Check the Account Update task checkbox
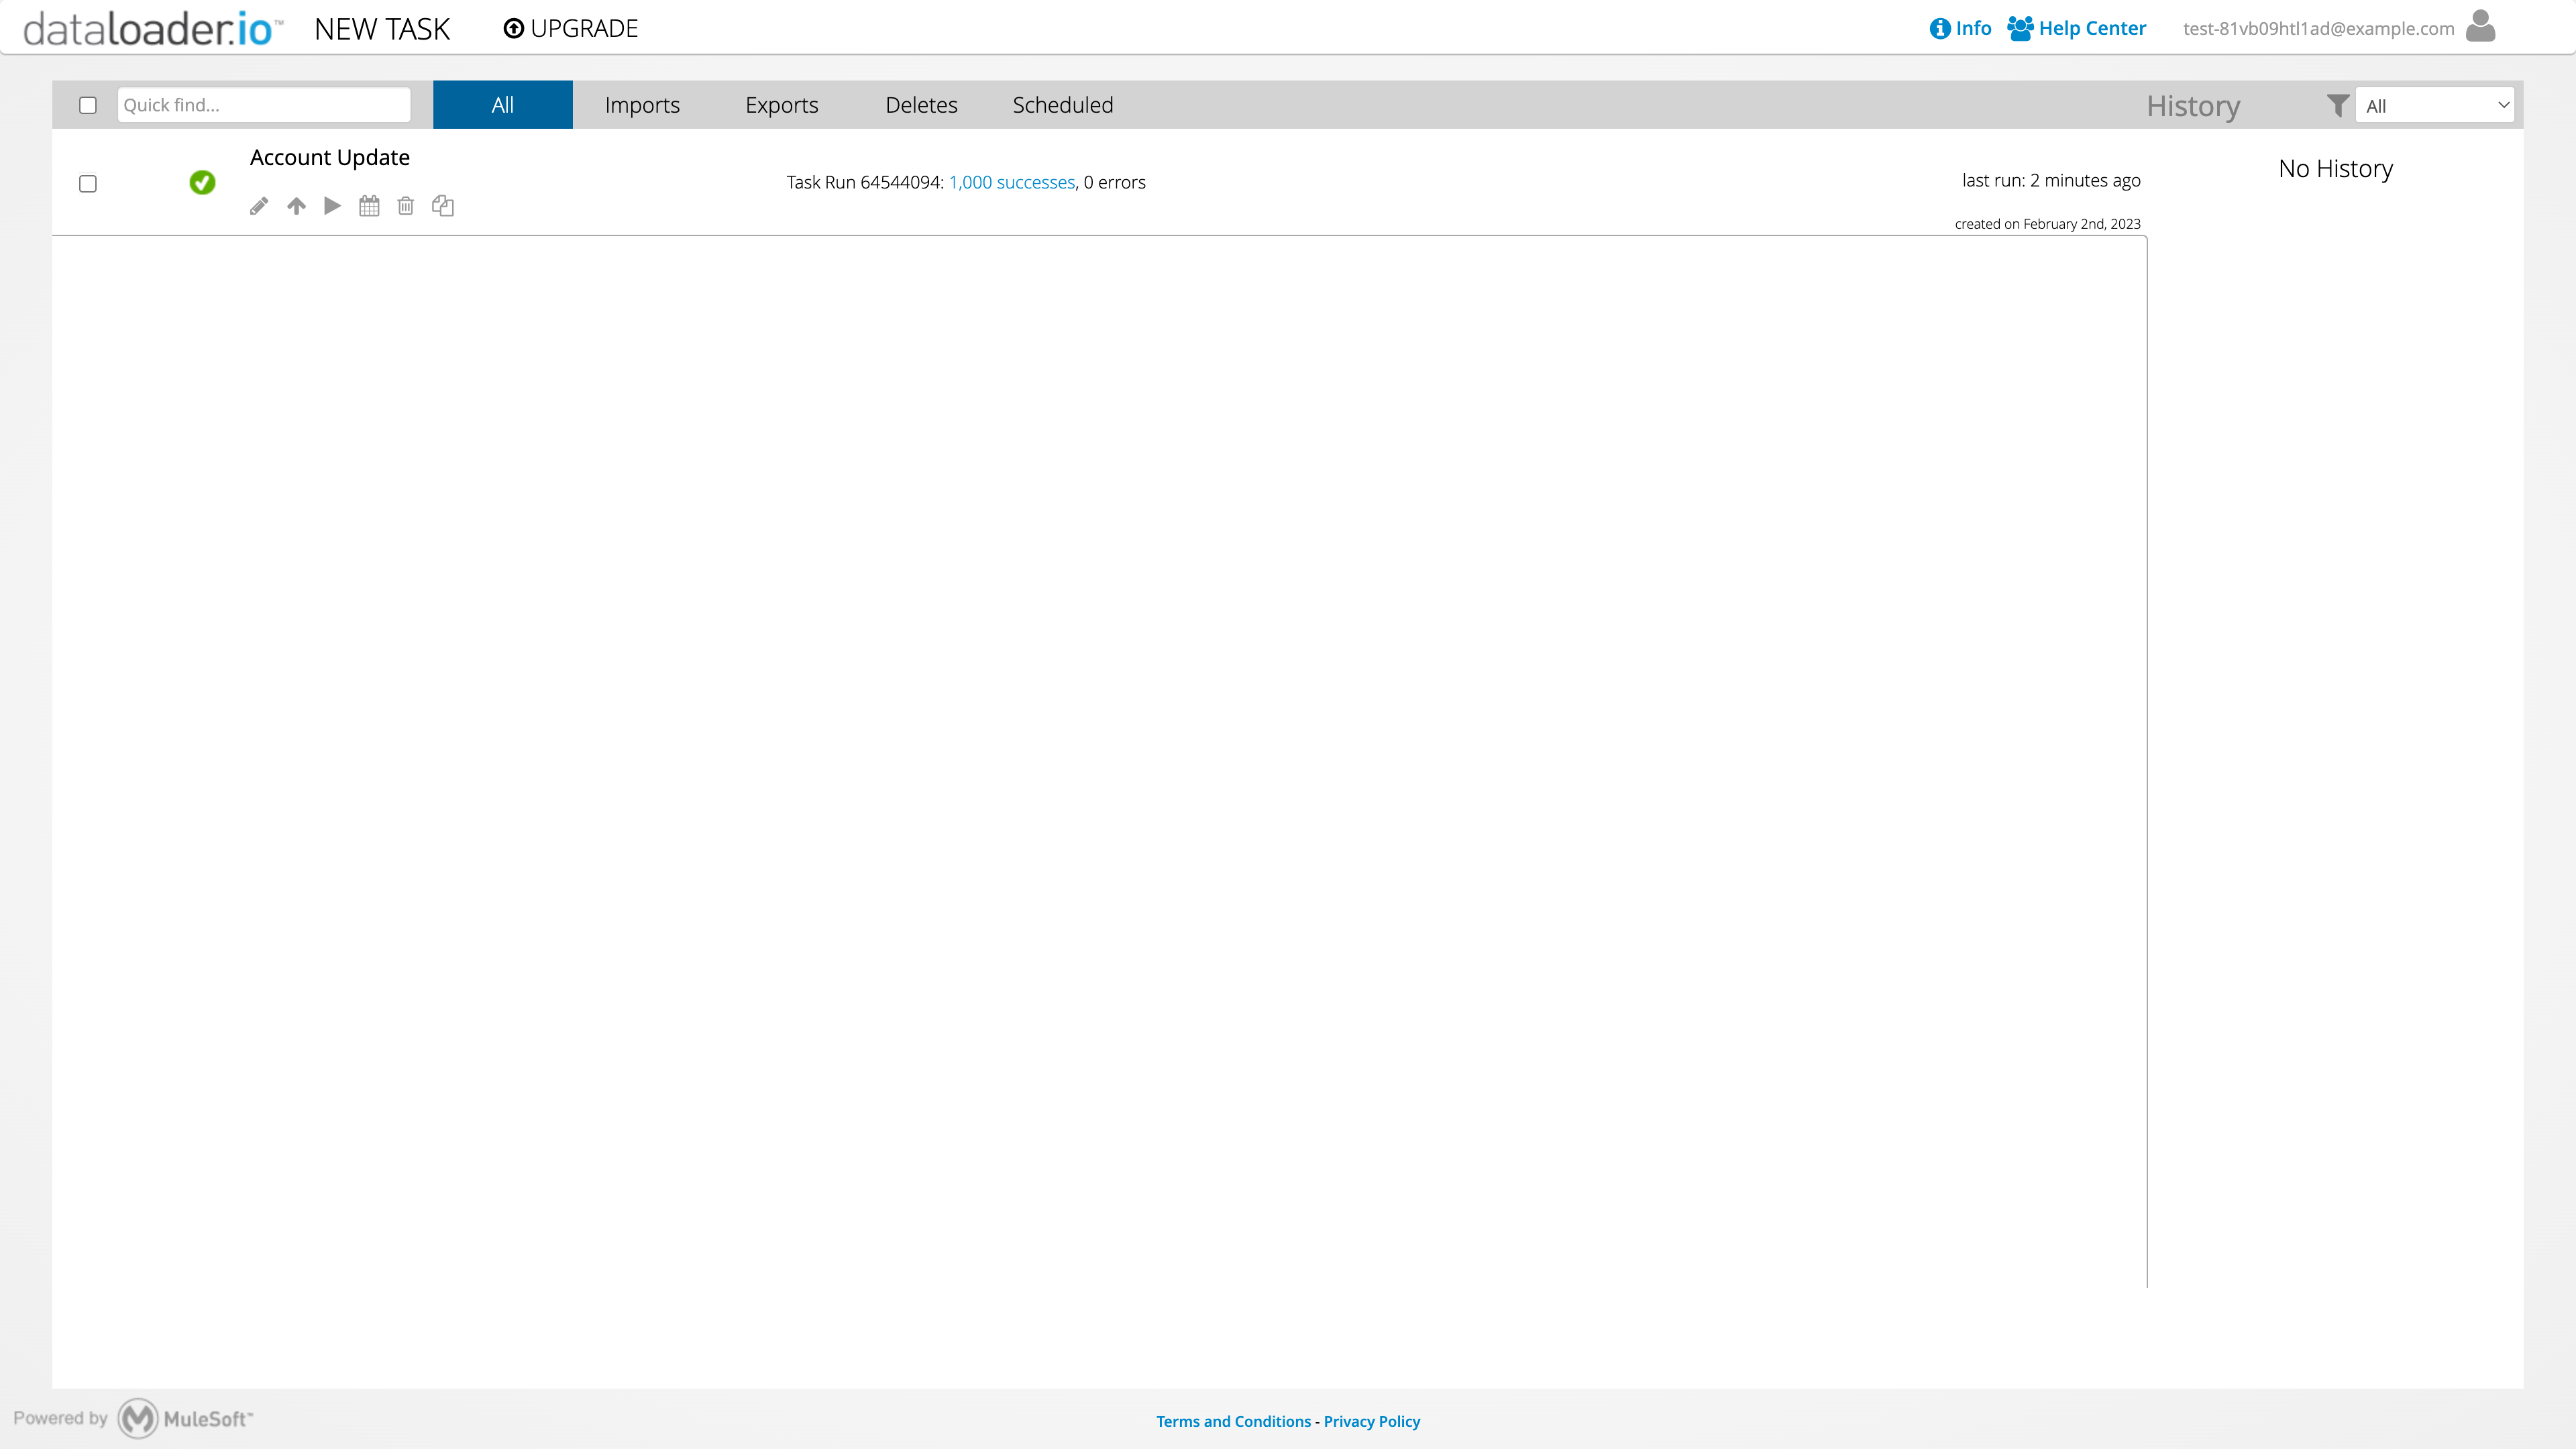Image resolution: width=2576 pixels, height=1449 pixels. [87, 184]
